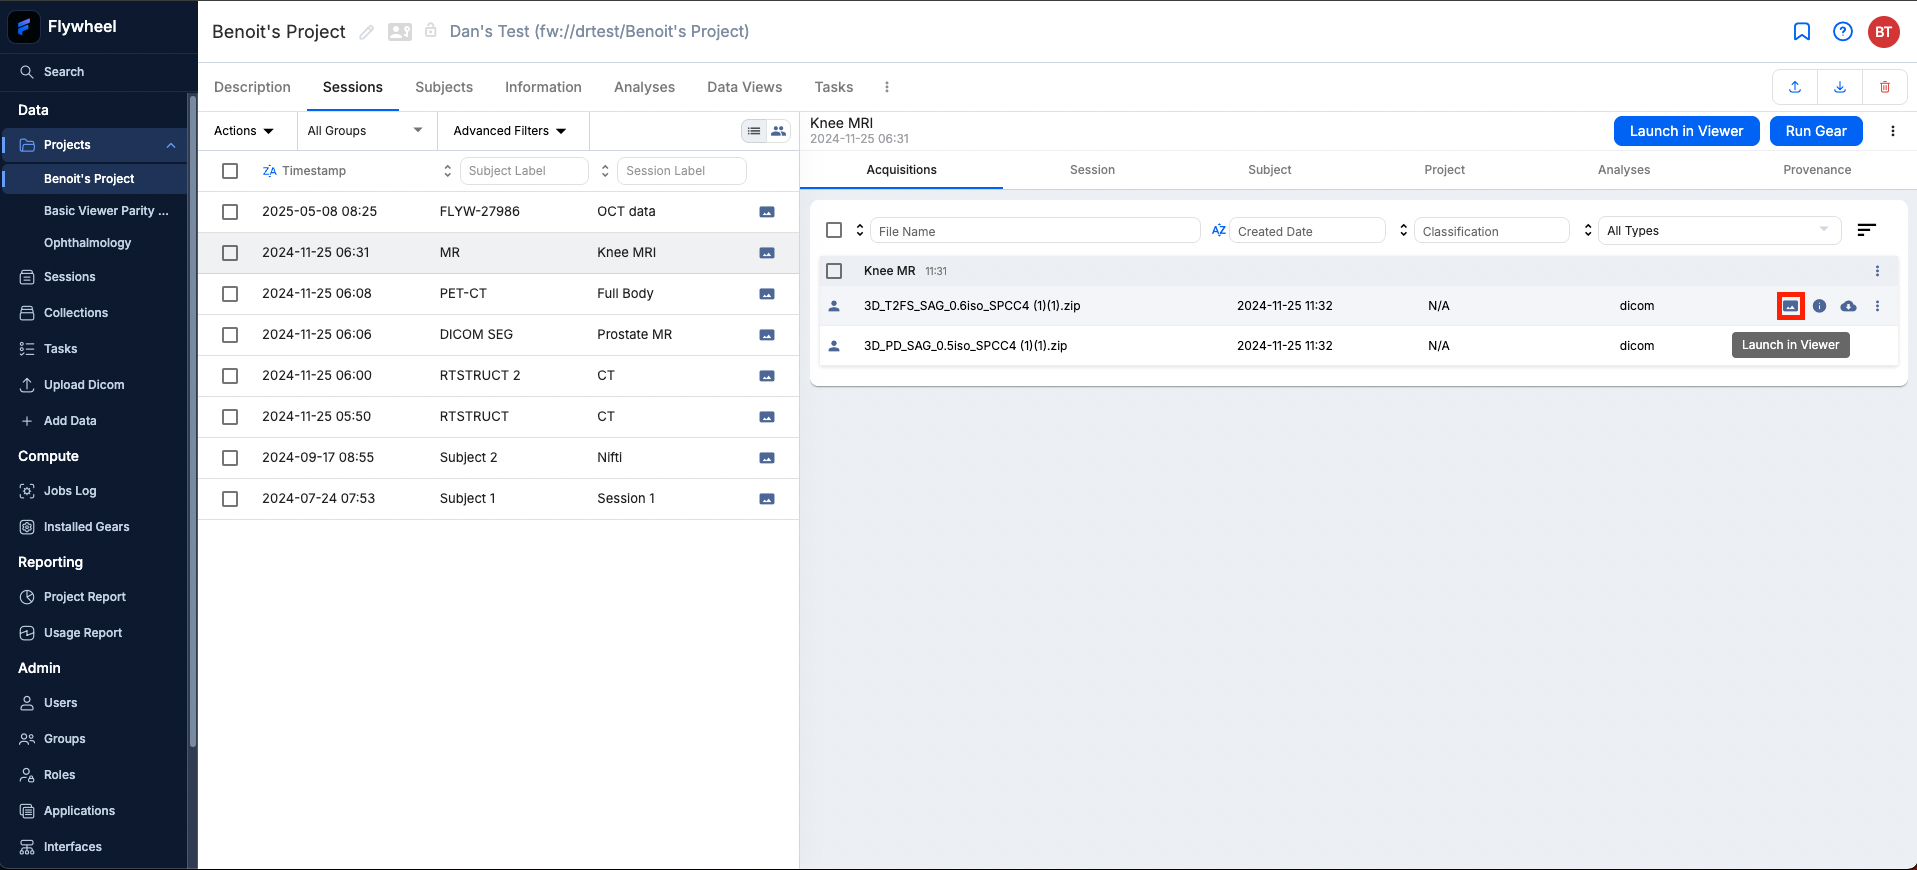Open the session kebab menu beside Run Gear

(1892, 131)
